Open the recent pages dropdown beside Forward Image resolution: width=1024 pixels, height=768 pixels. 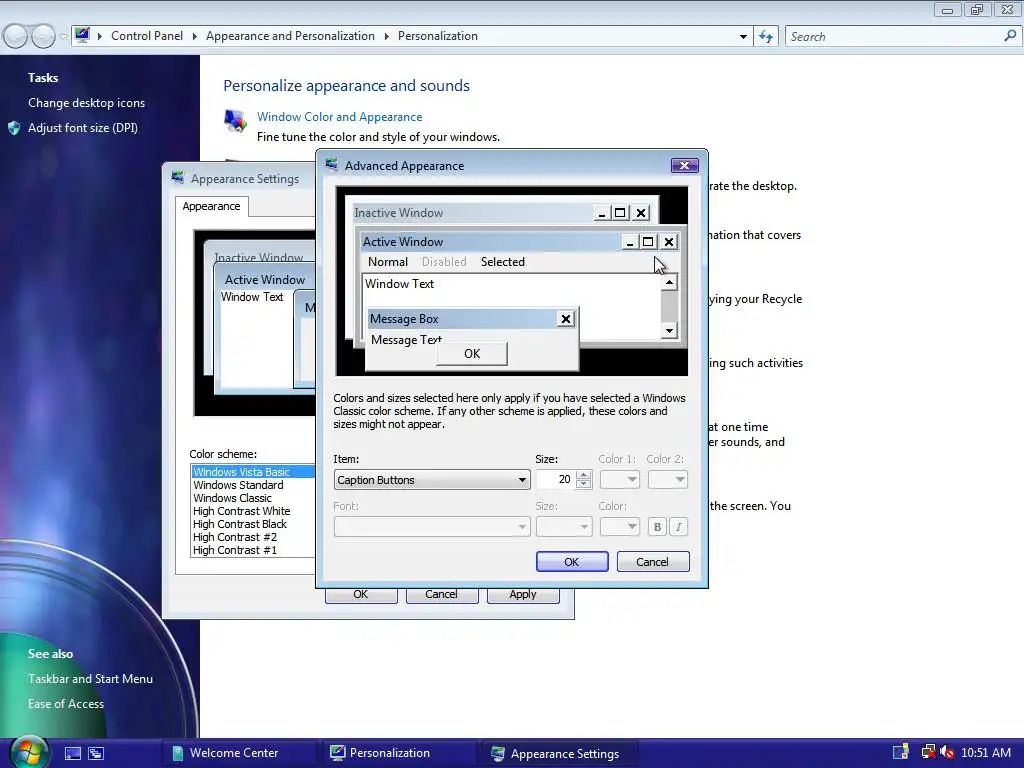(x=63, y=37)
